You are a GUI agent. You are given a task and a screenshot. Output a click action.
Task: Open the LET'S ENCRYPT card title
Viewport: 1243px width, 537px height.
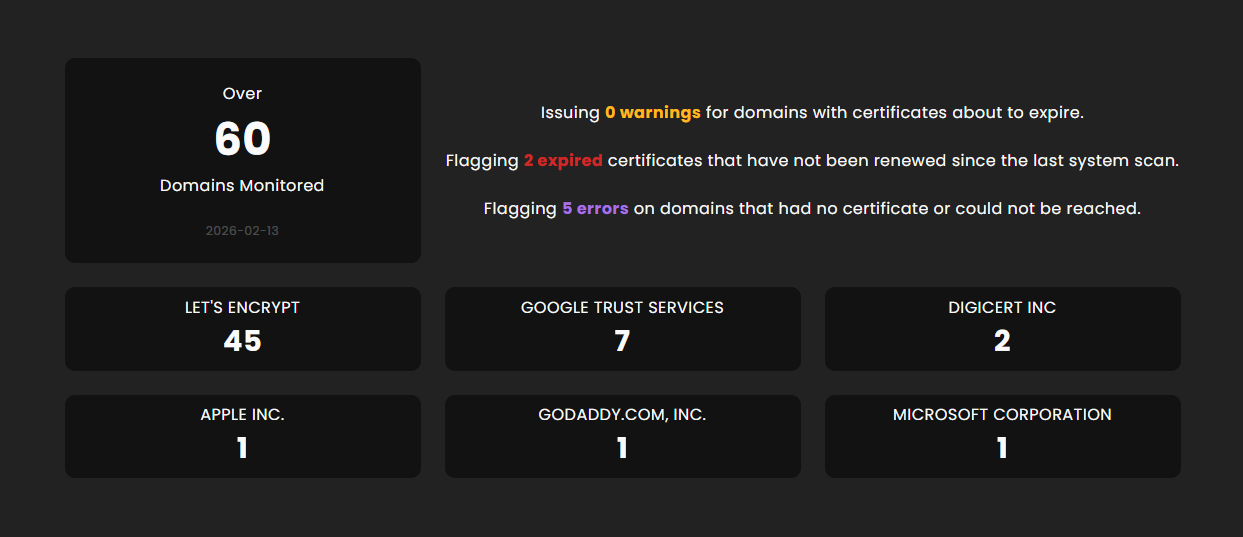coord(242,308)
